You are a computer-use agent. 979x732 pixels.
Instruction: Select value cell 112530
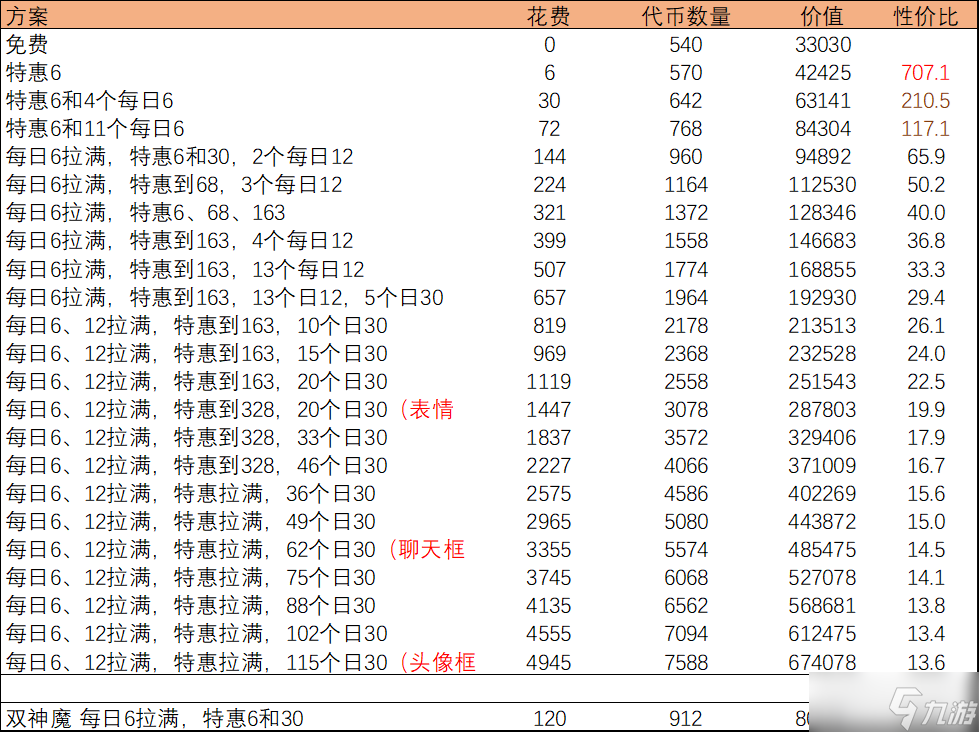click(822, 184)
